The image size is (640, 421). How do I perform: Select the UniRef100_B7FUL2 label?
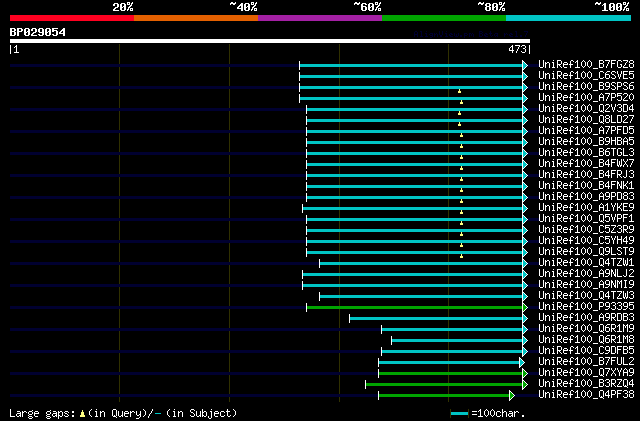586,362
